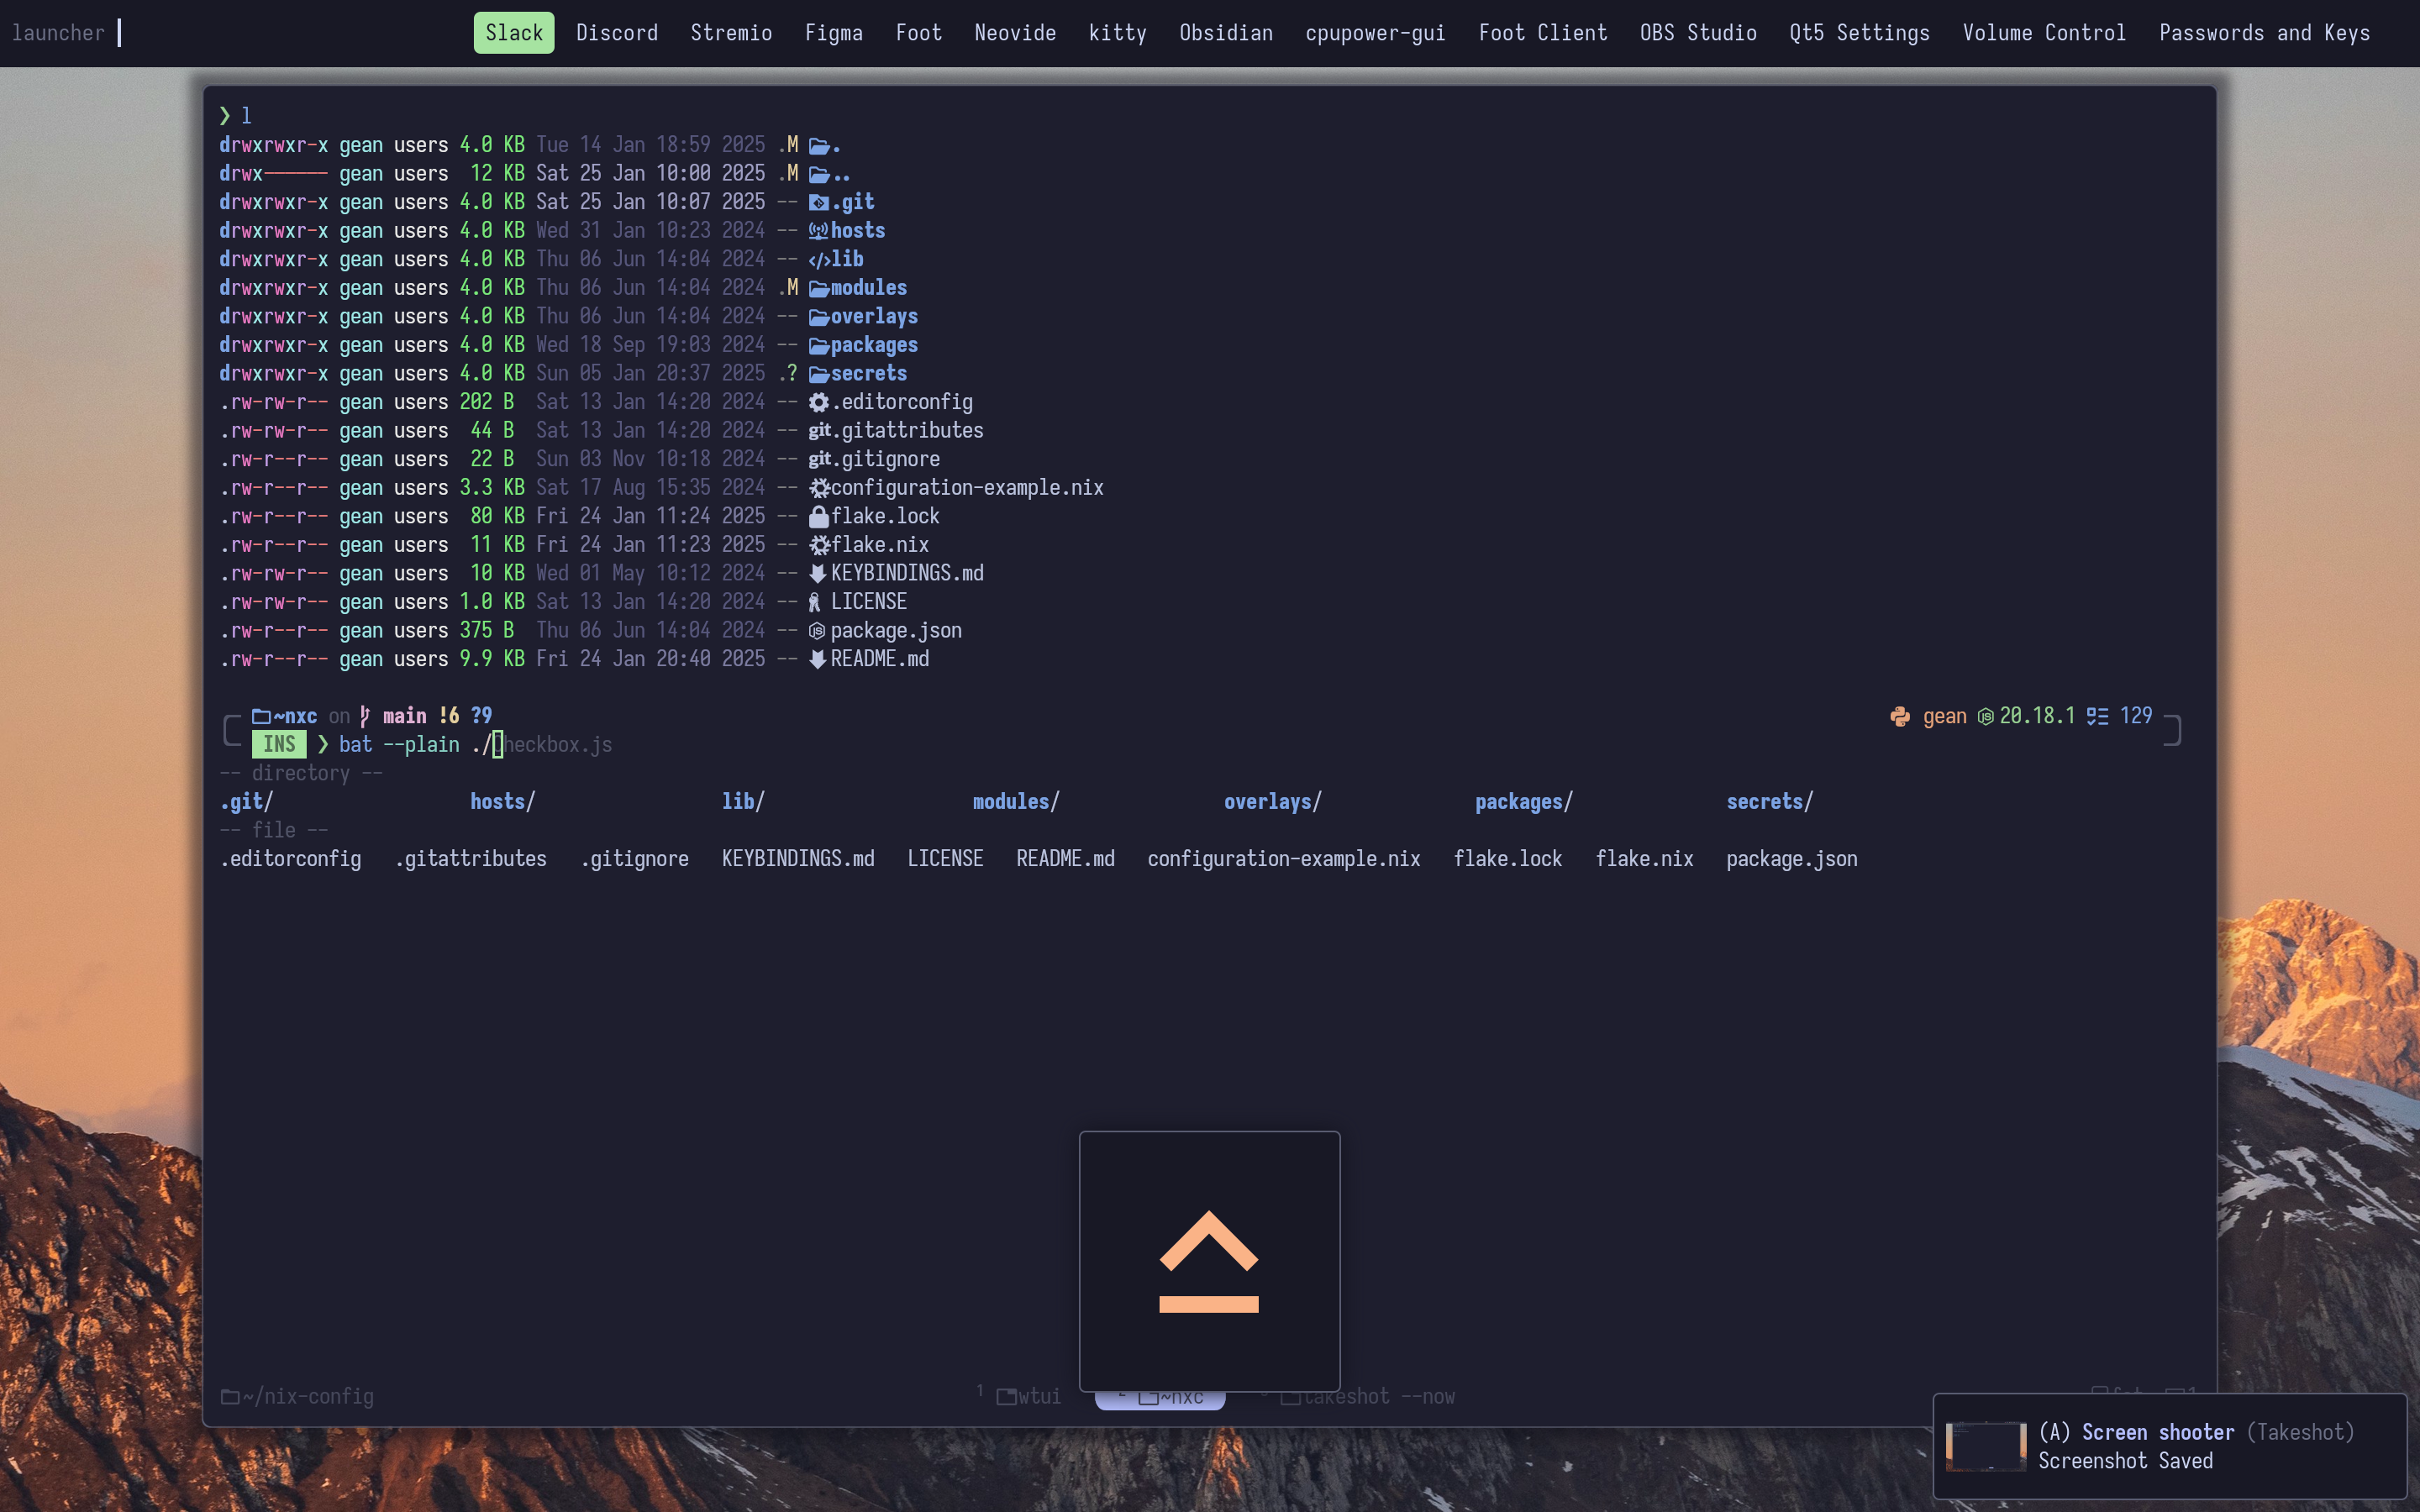The image size is (2420, 1512).
Task: Launch Obsidian from the launcher bar
Action: click(1225, 33)
